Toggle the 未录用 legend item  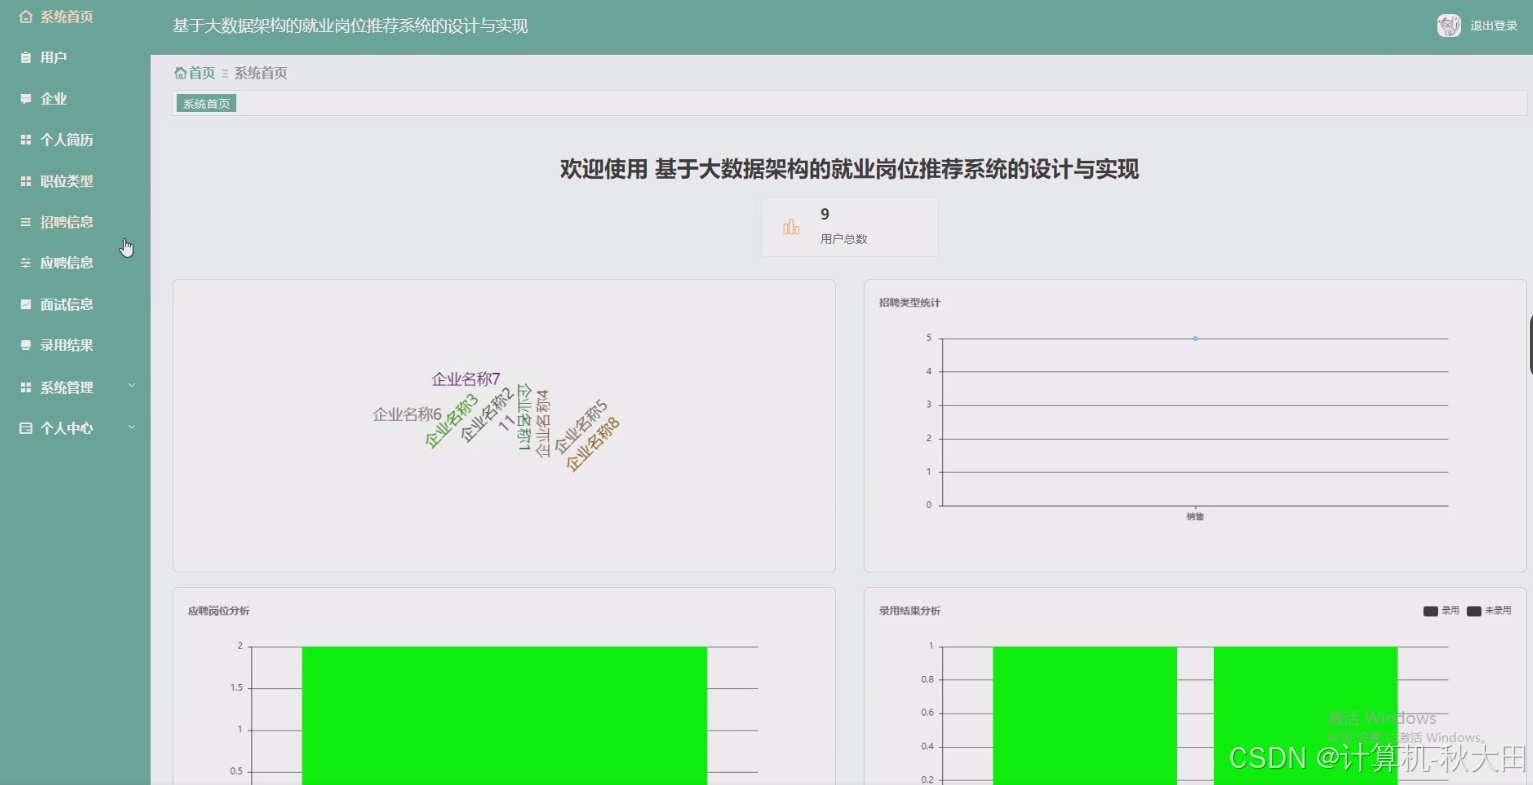pos(1489,611)
